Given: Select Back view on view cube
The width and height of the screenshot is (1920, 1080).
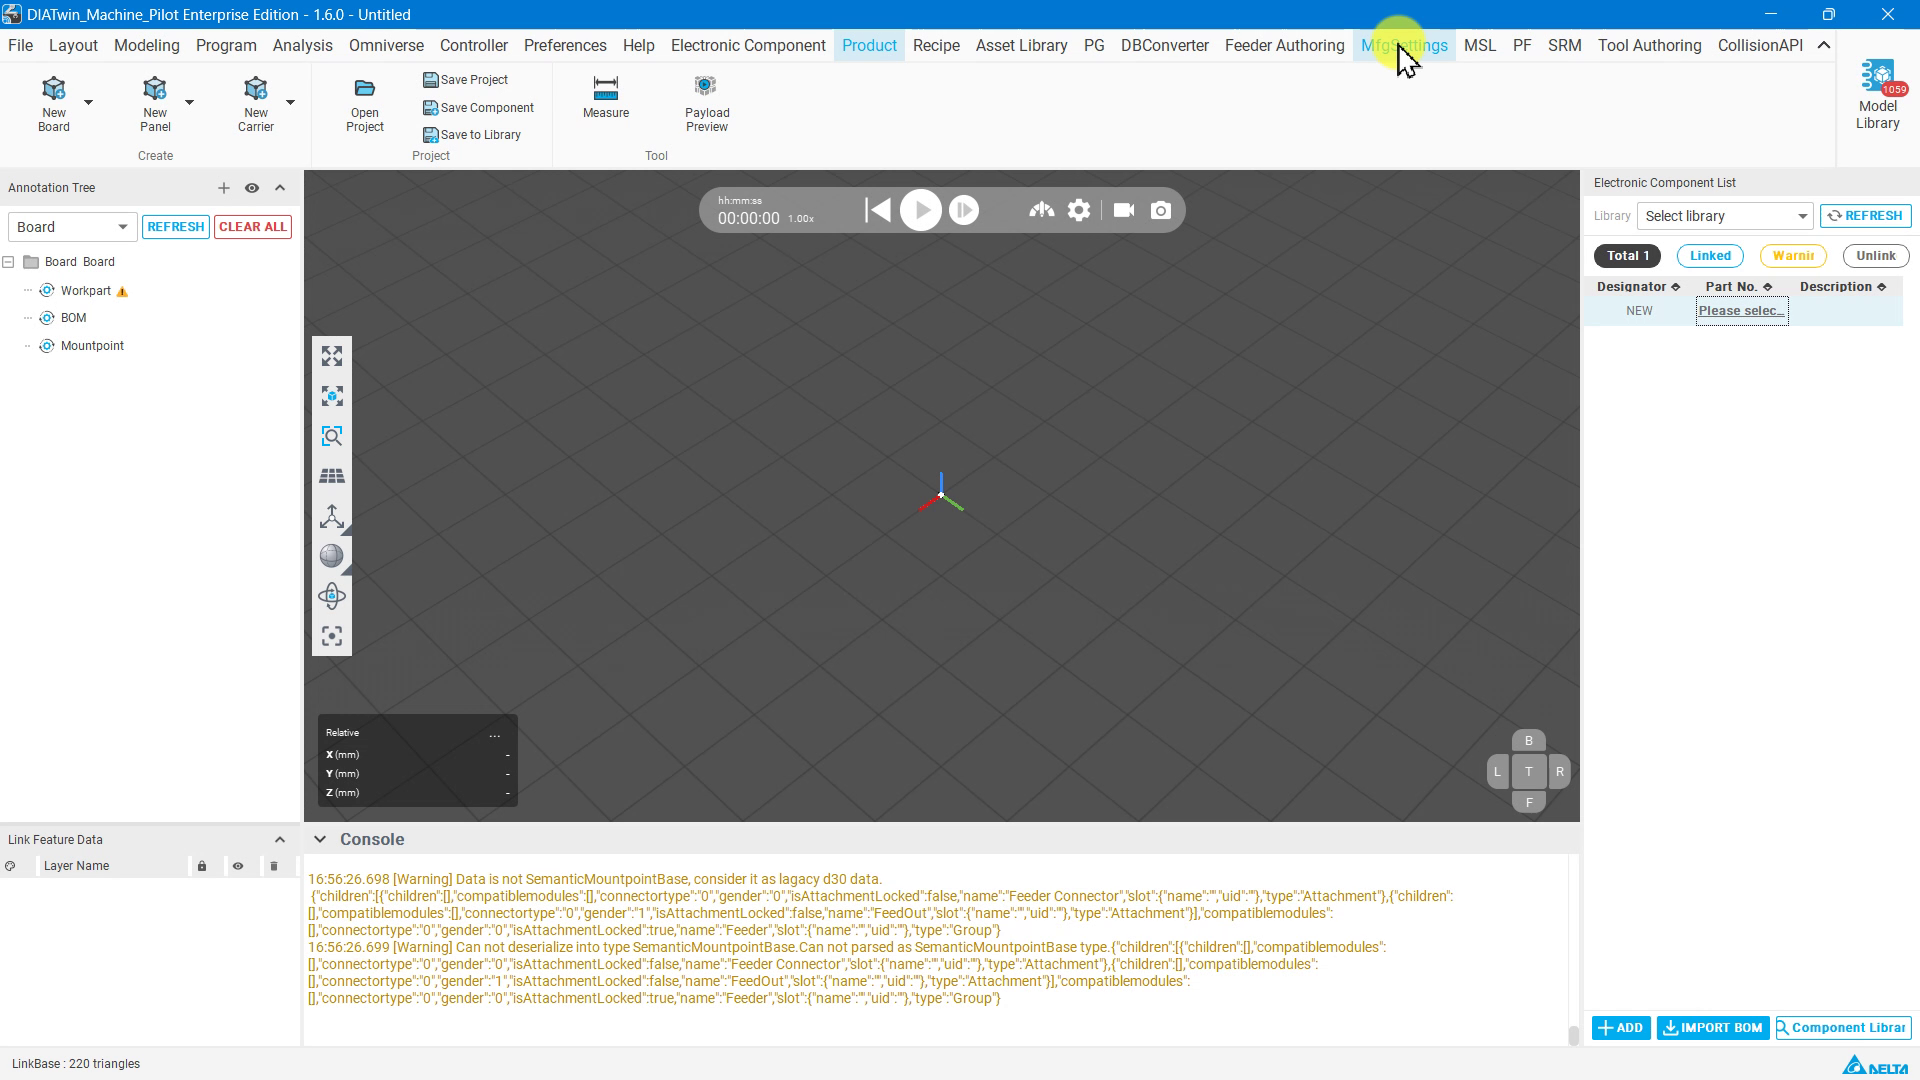Looking at the screenshot, I should [x=1528, y=741].
